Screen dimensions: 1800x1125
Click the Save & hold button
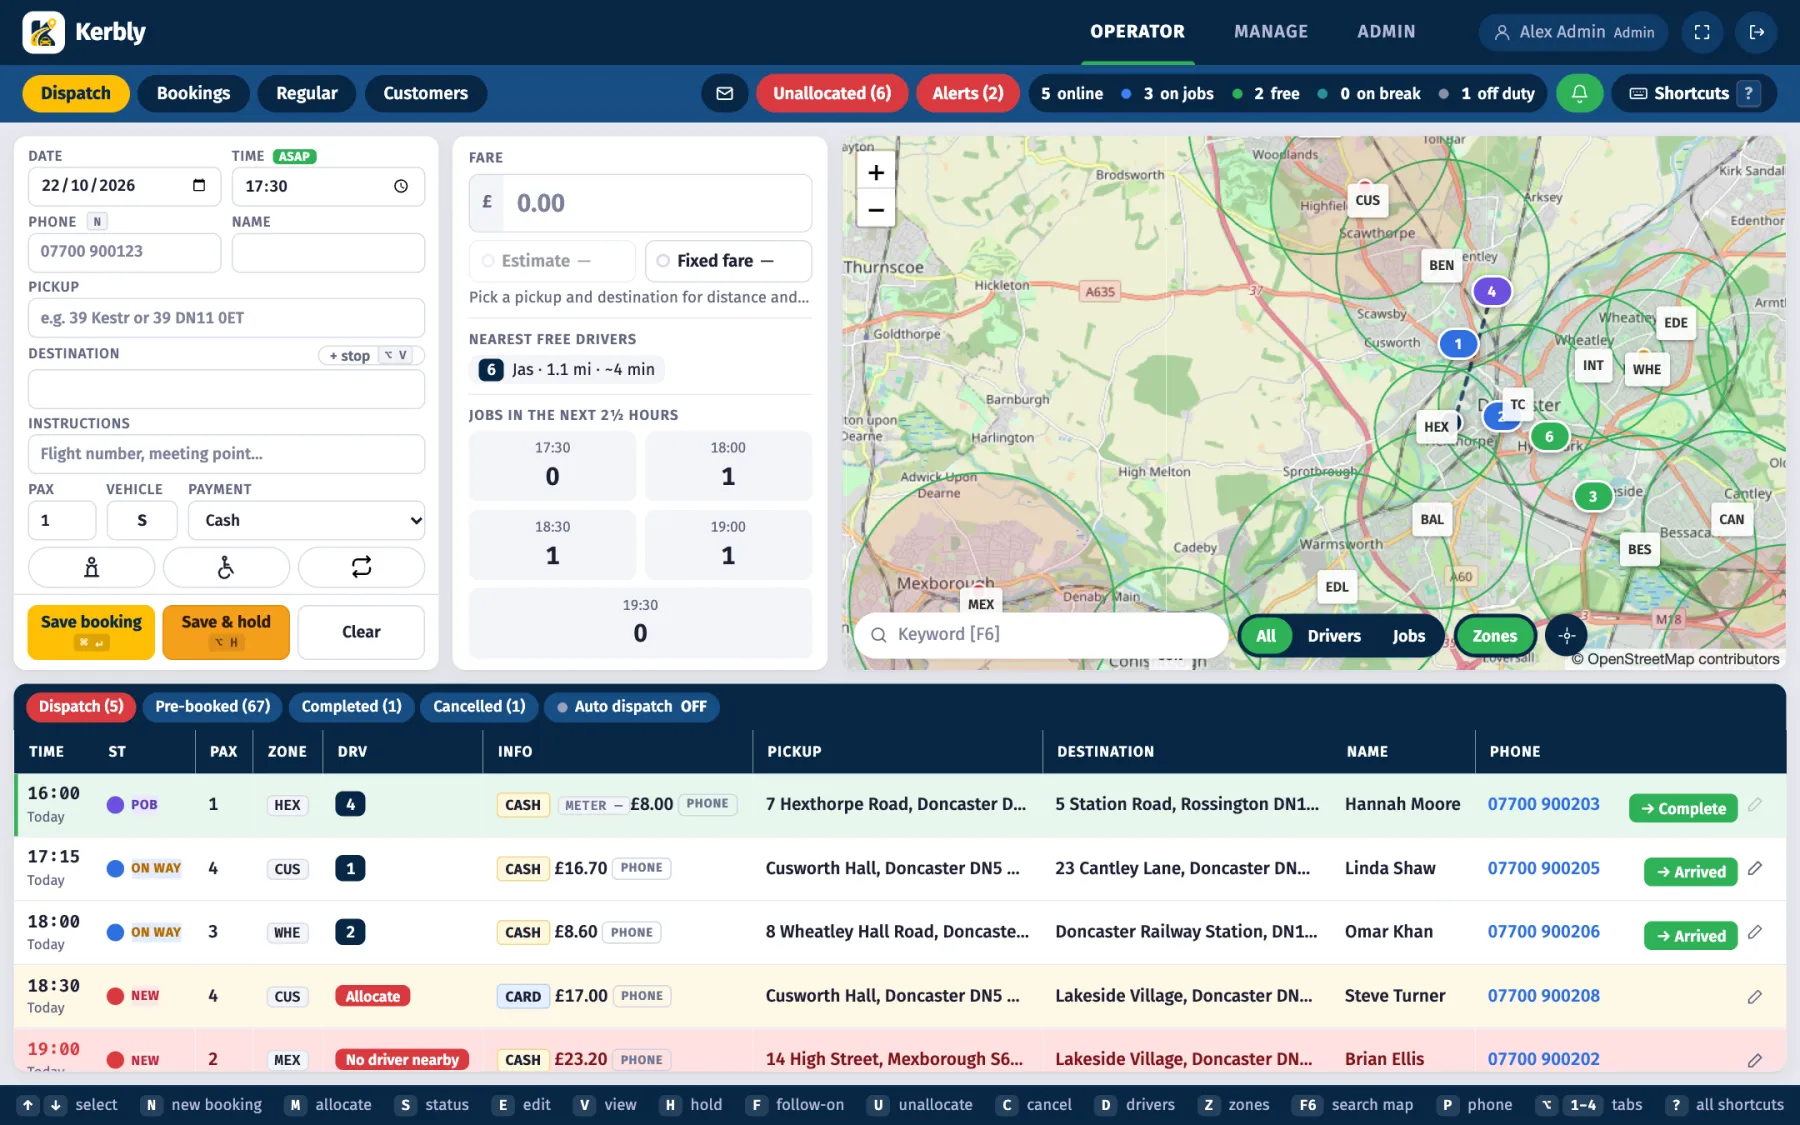[x=226, y=632]
